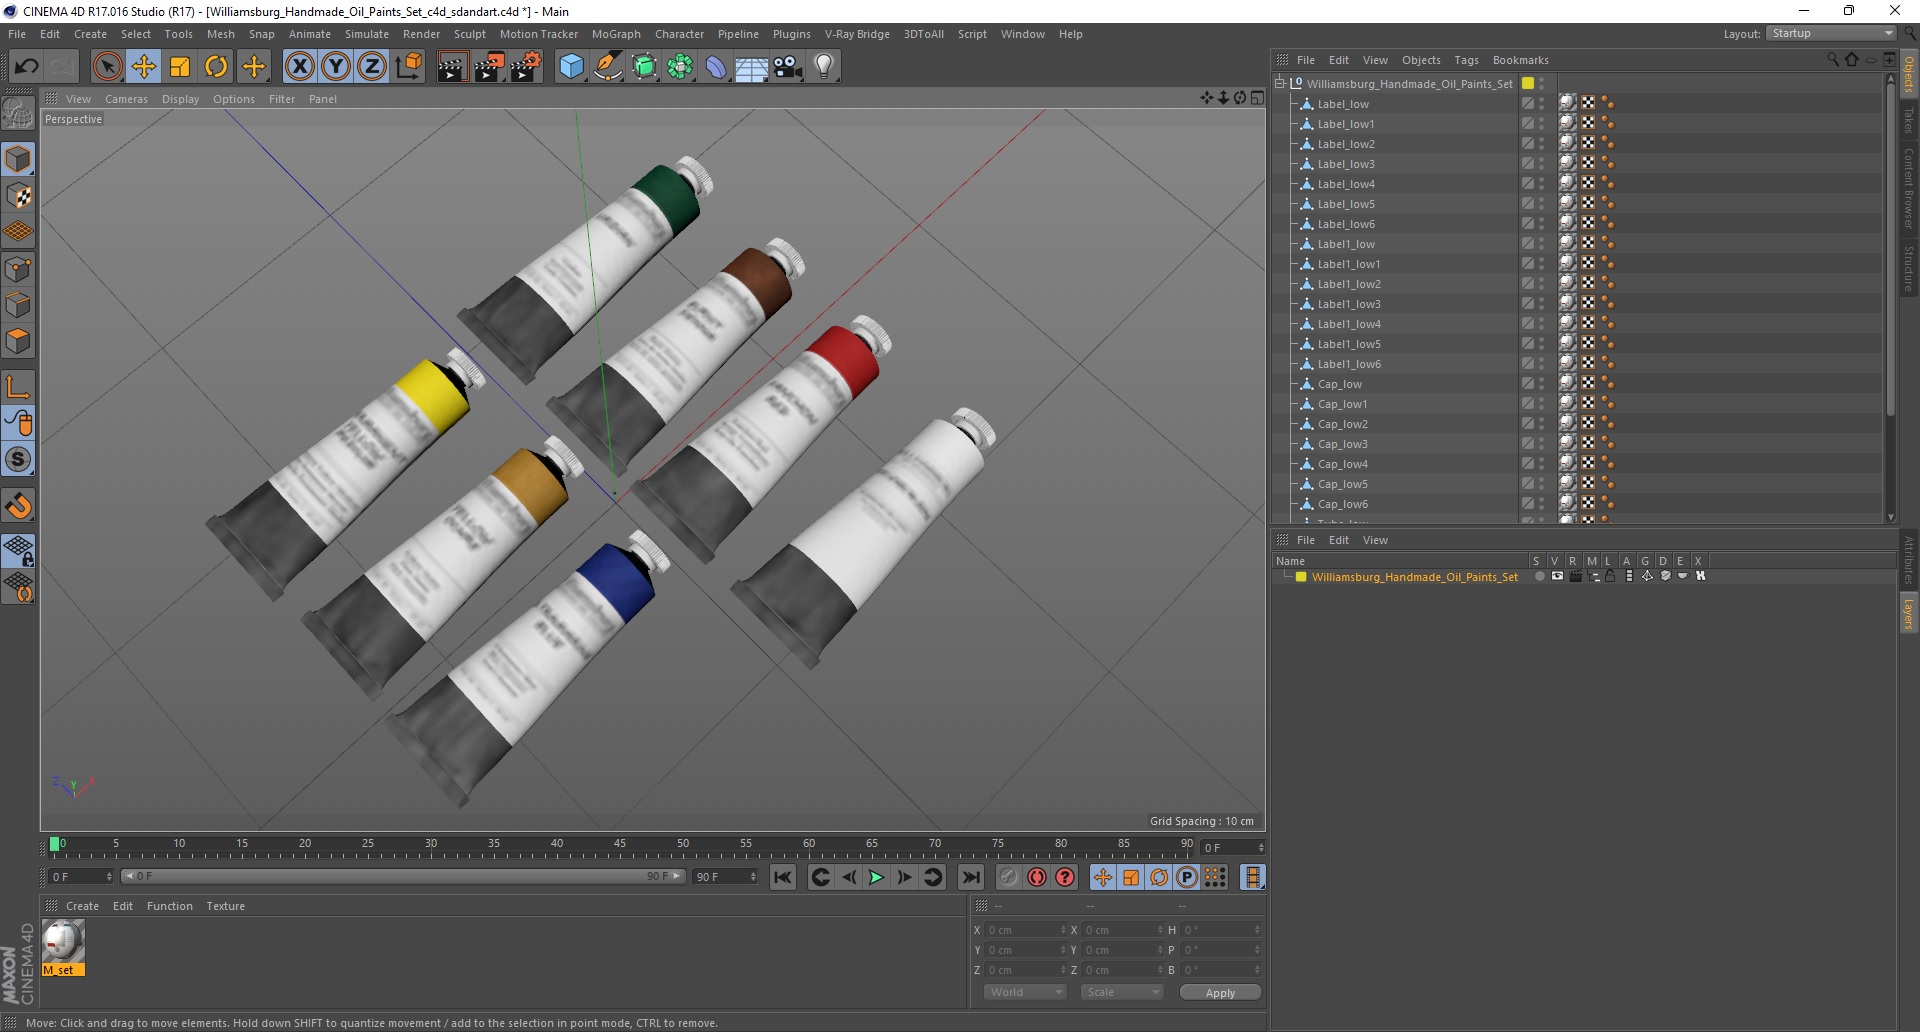Add a Cube primitive object
The image size is (1920, 1032).
(x=571, y=67)
